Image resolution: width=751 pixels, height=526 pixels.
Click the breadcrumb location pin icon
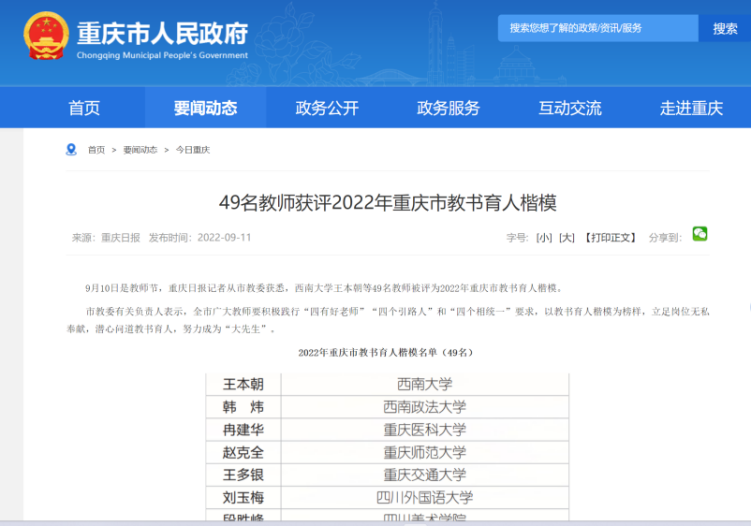tap(71, 150)
